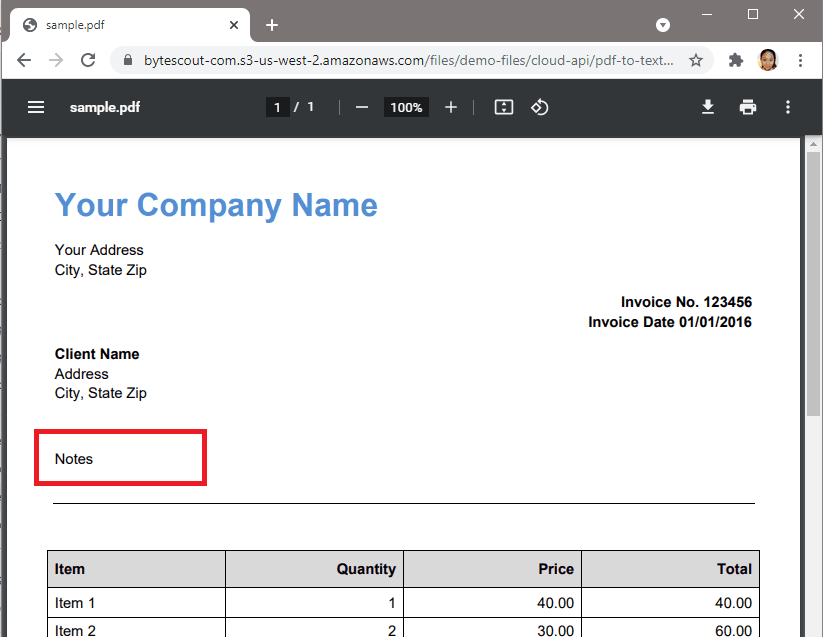Open the PDF more options menu
Screen dimensions: 823x637
click(x=788, y=107)
